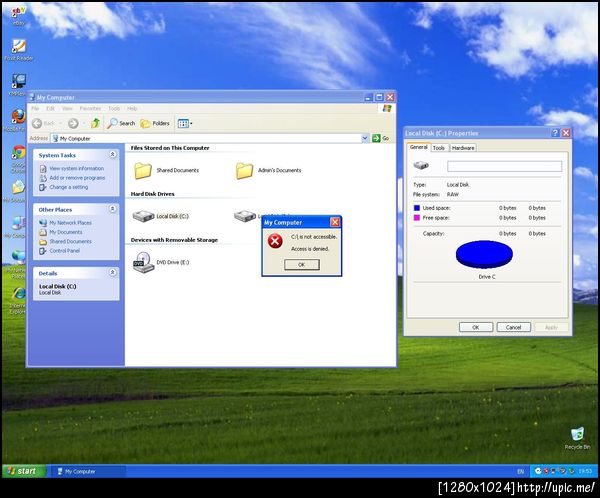Screen dimensions: 600x498
Task: Open the View menu
Action: 67,109
